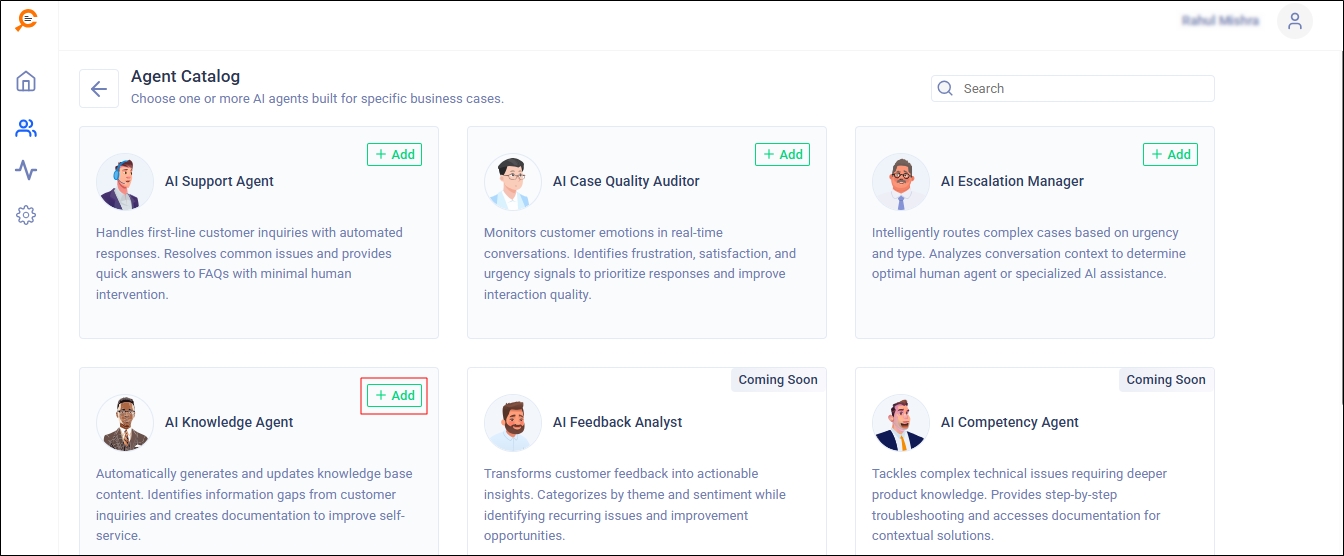Click AI Feedback Analyst avatar
Screen dimensions: 1344x556
[x=513, y=423]
